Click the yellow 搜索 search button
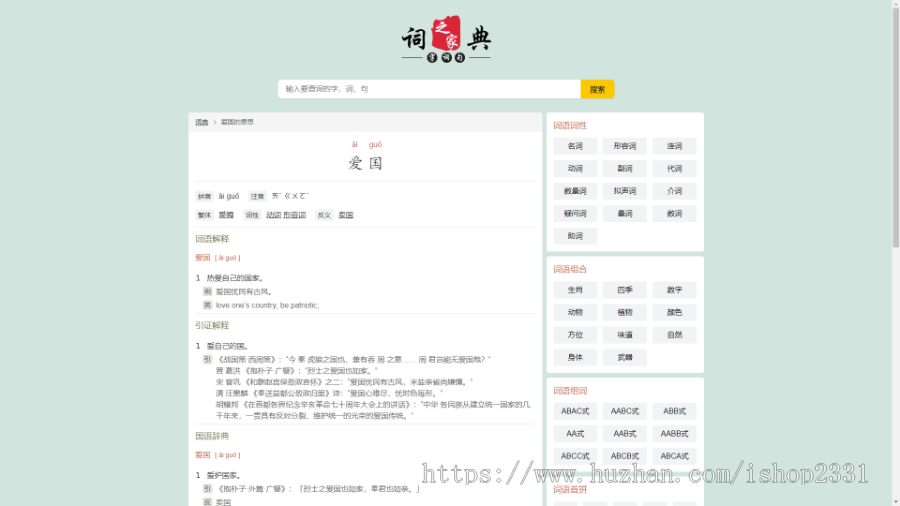The height and width of the screenshot is (506, 900). 598,89
